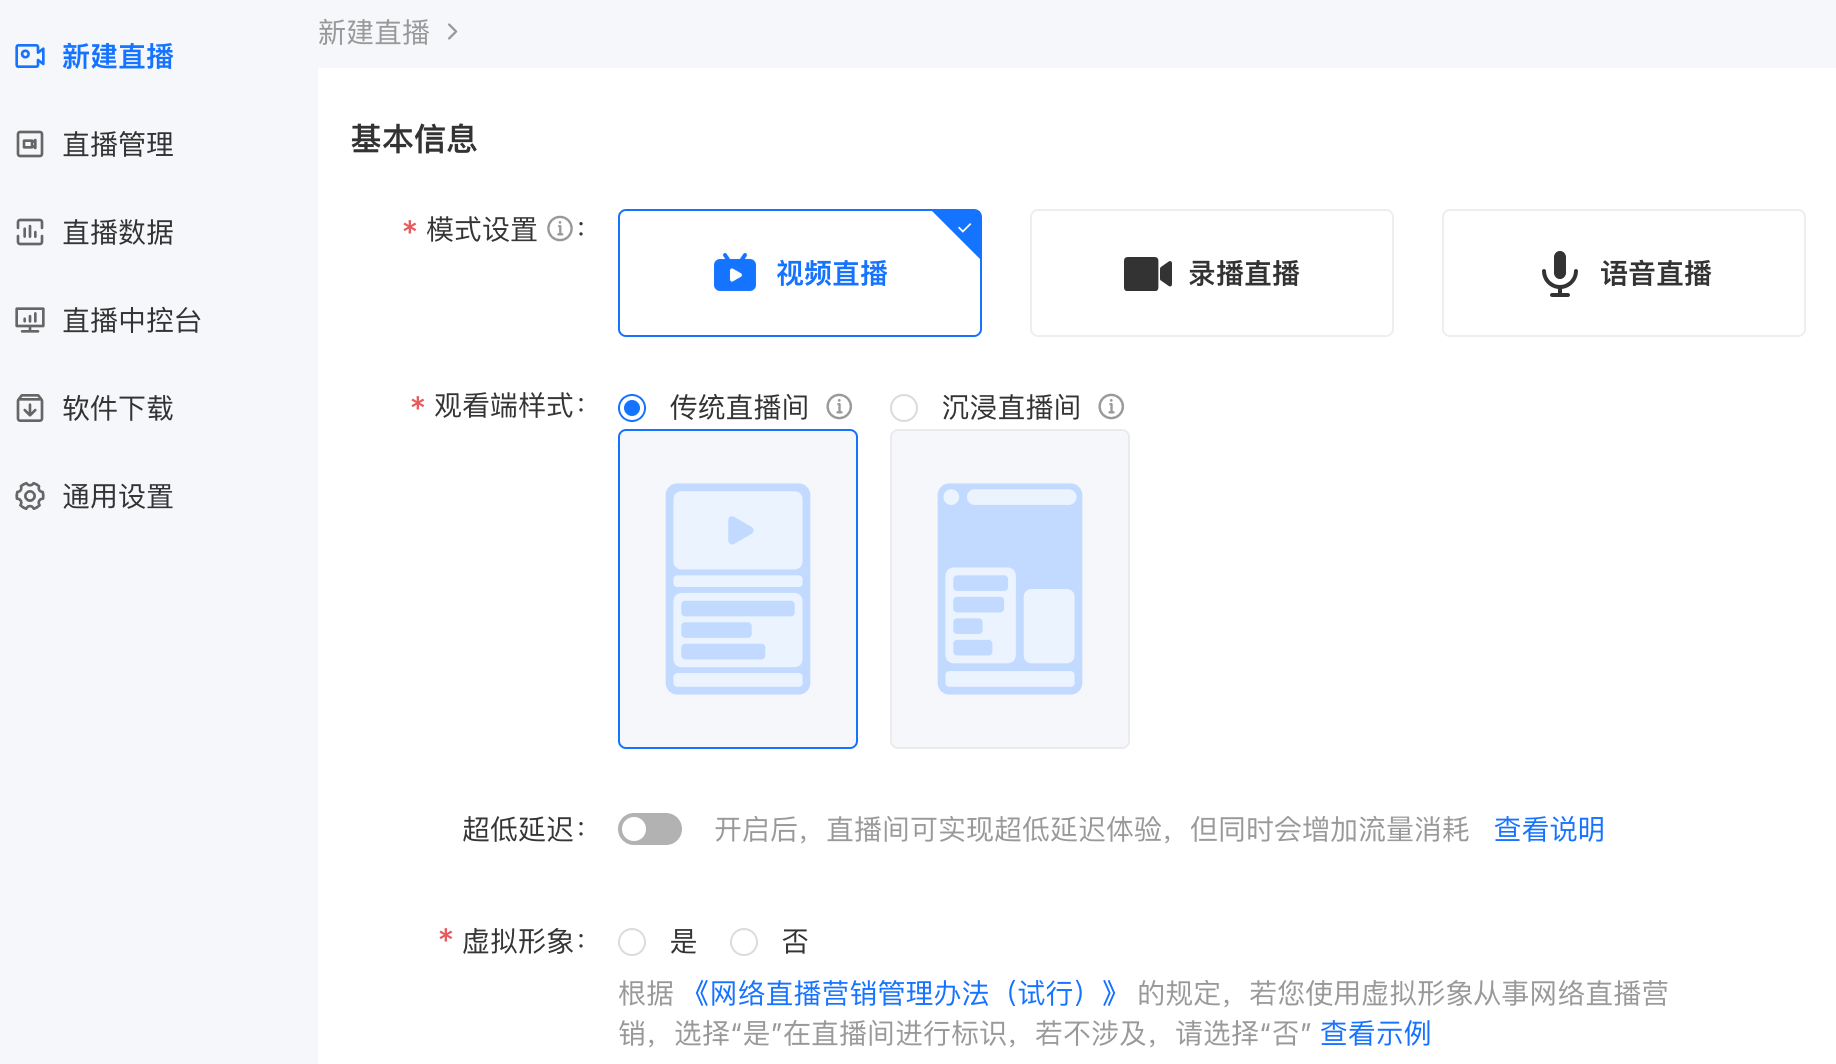Click the 直播中控台 monitor icon

click(x=30, y=320)
